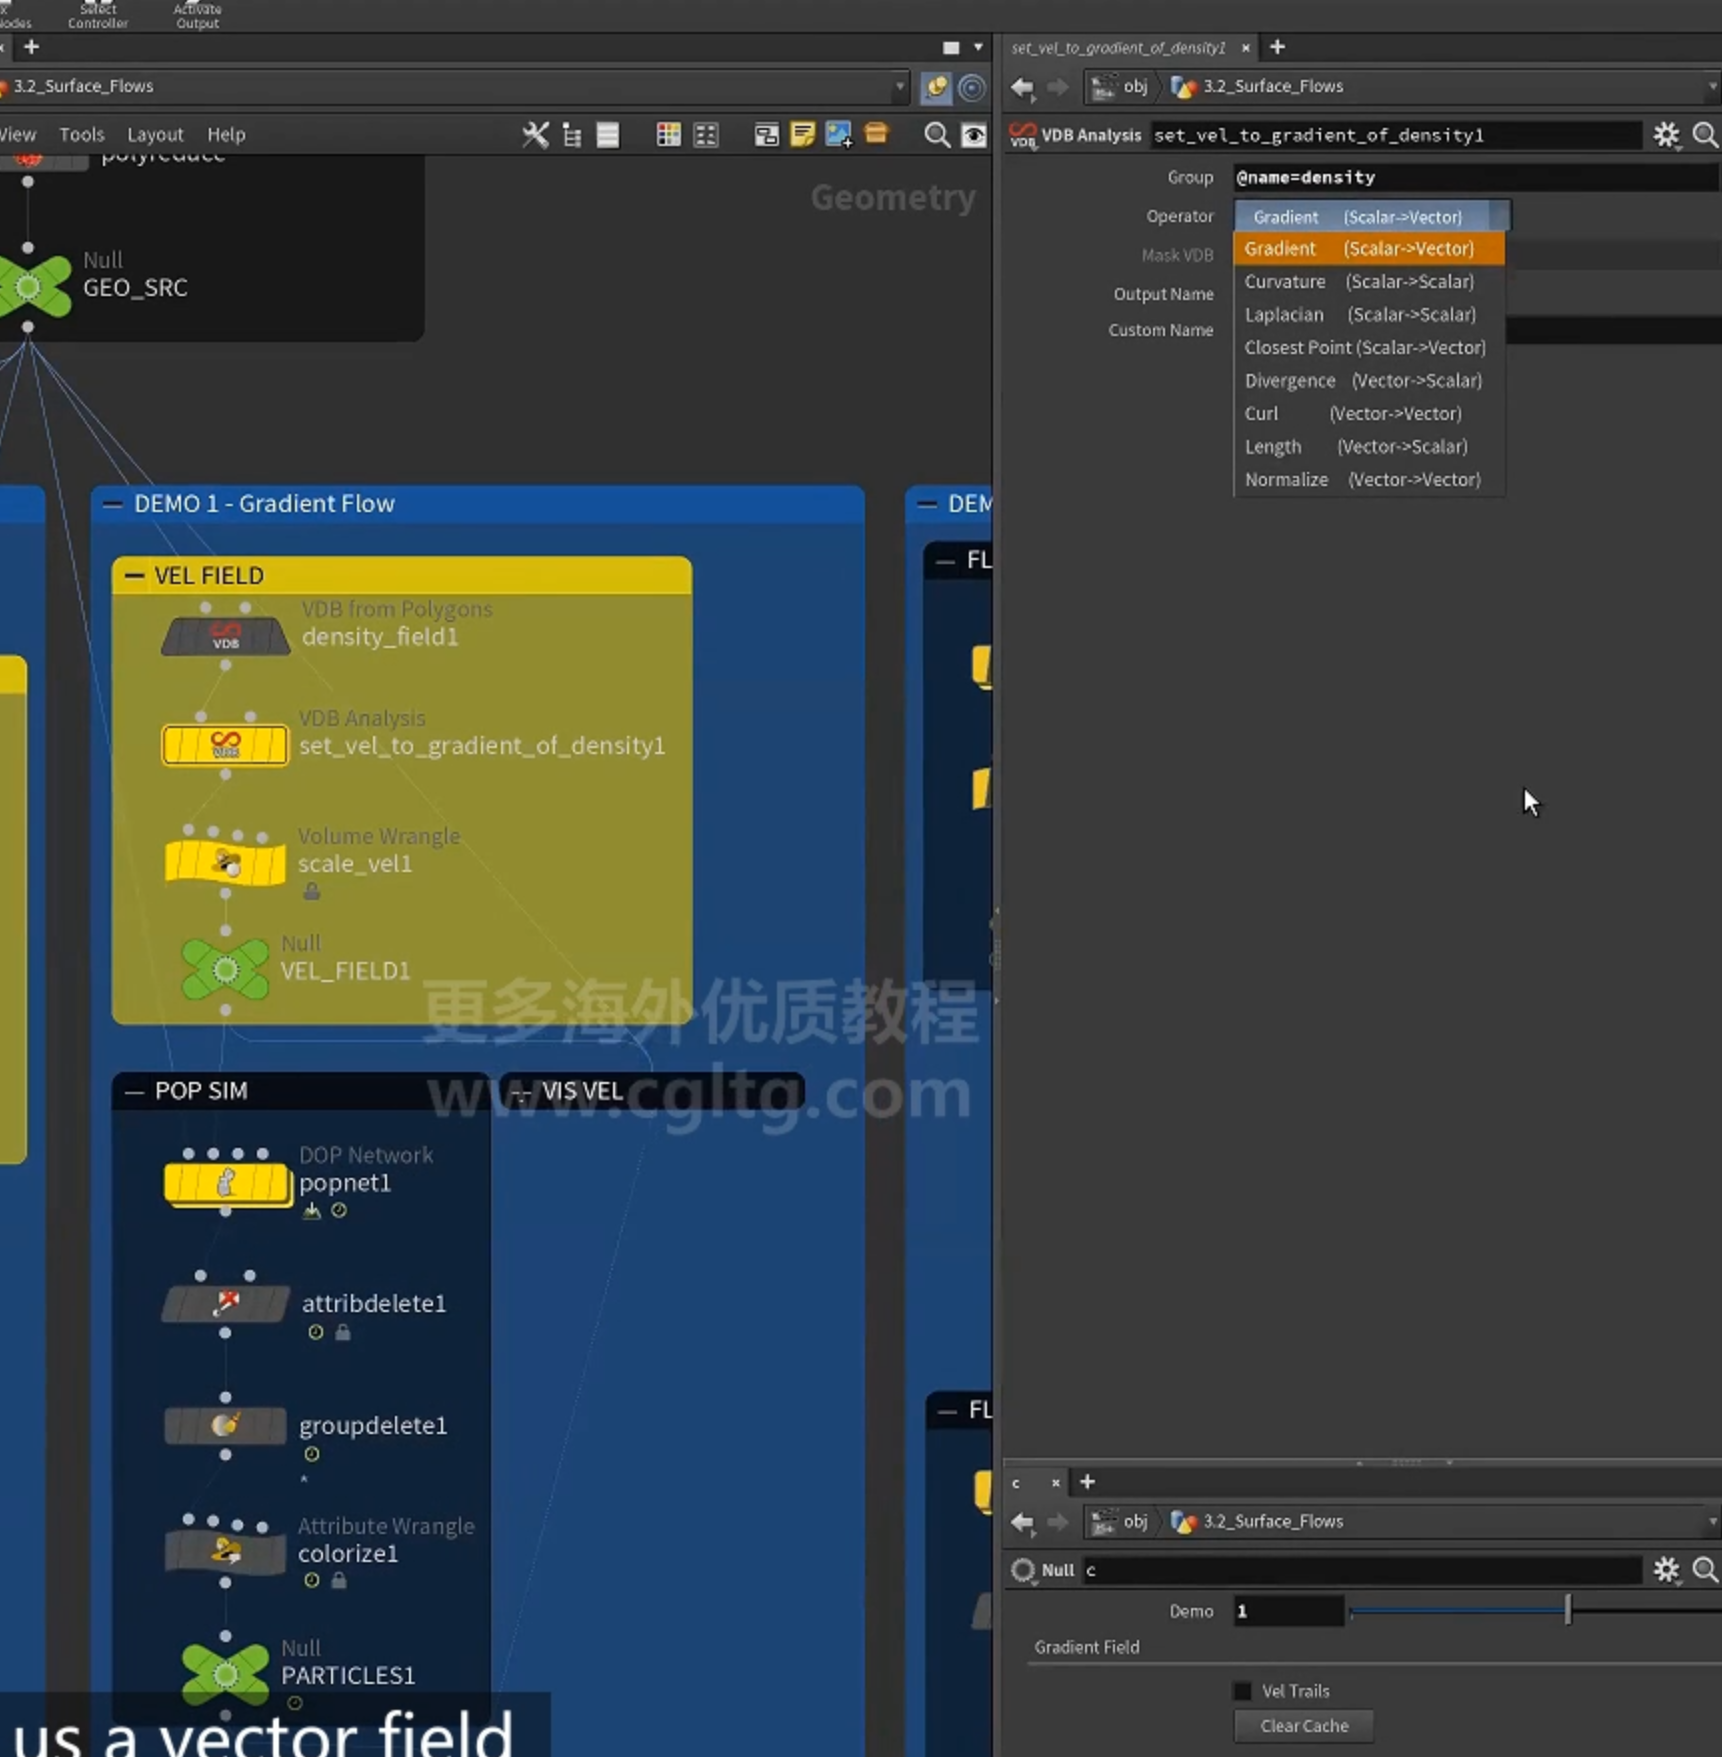
Task: Click the back arrow in parameter pane
Action: click(x=1022, y=87)
